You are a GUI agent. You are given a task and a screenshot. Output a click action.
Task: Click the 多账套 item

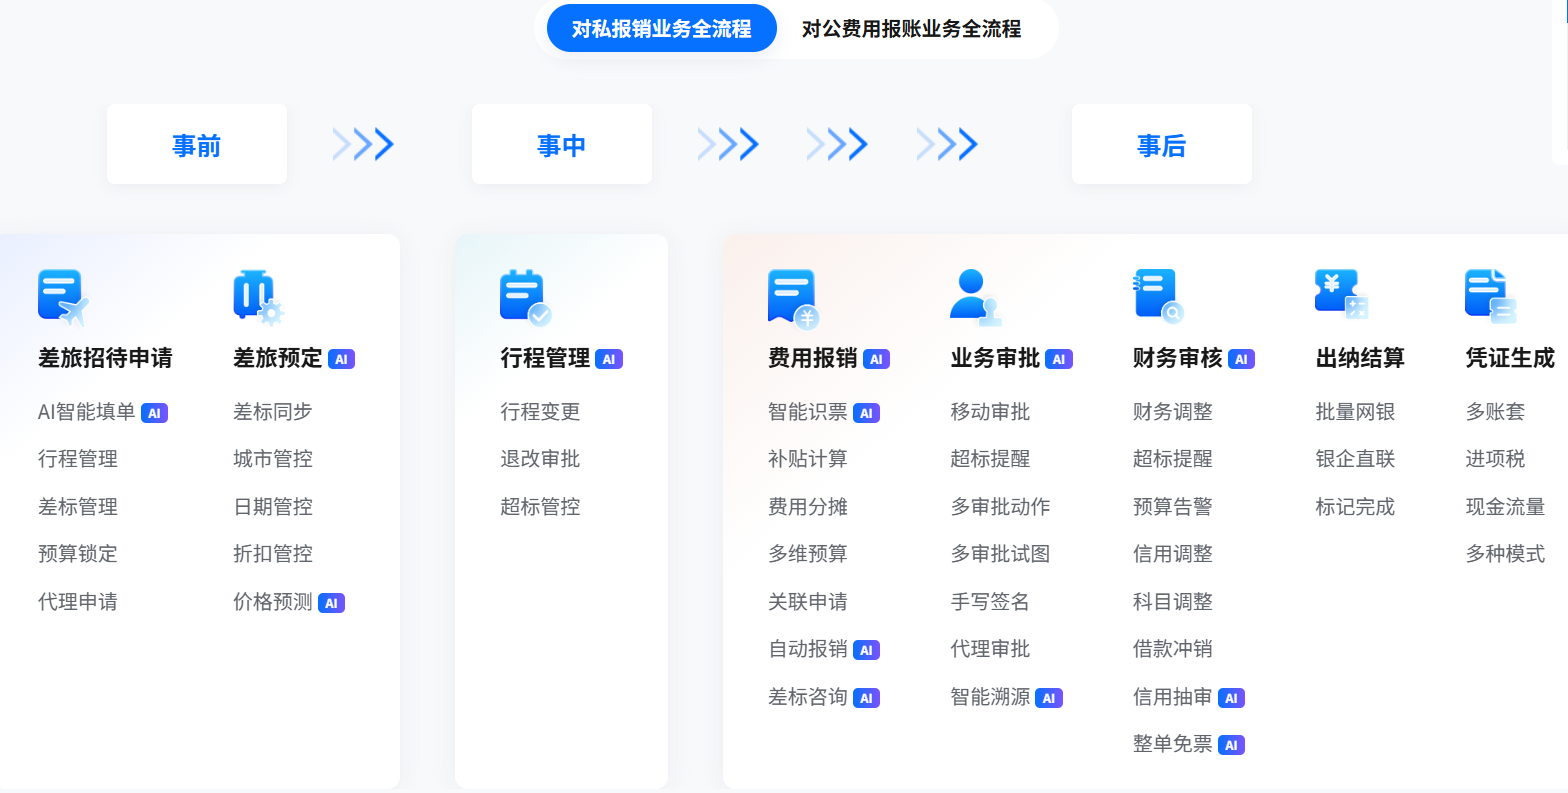1495,412
